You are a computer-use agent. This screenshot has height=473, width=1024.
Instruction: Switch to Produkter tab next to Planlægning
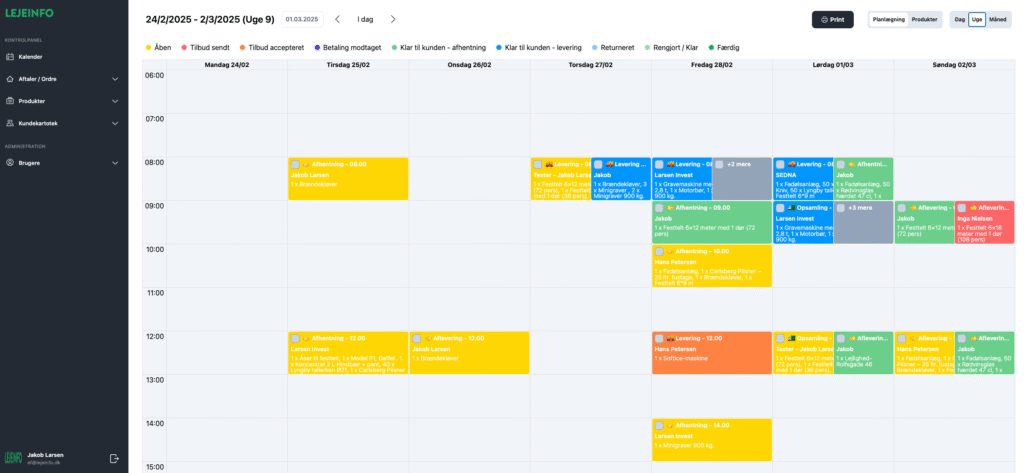click(924, 20)
